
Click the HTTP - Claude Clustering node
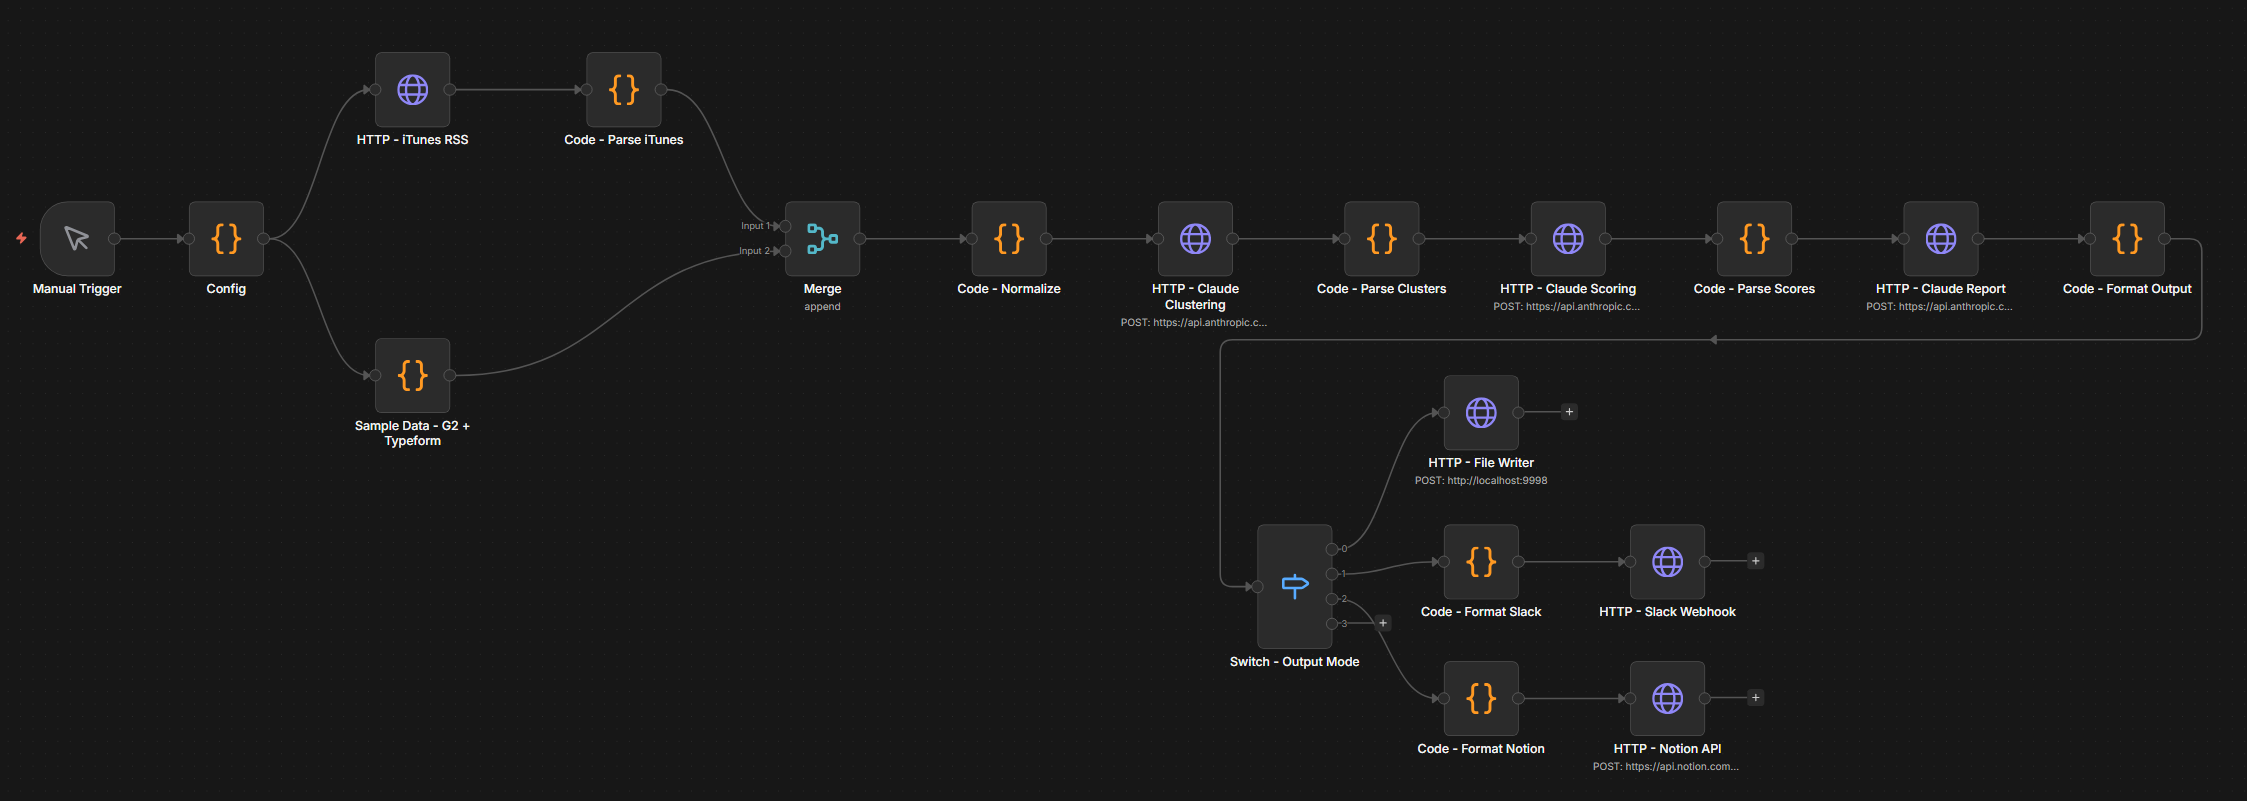pos(1195,239)
